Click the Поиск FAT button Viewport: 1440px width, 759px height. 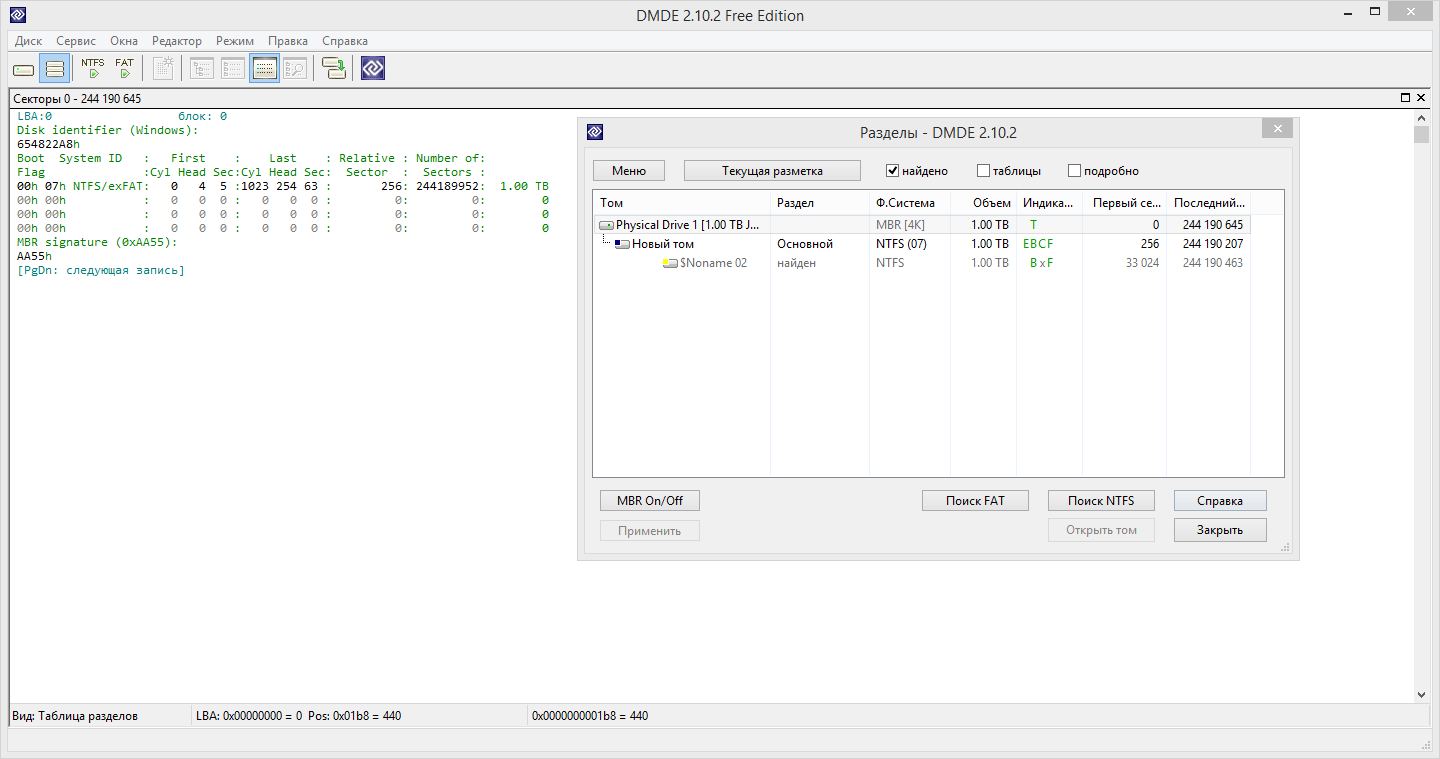click(975, 501)
